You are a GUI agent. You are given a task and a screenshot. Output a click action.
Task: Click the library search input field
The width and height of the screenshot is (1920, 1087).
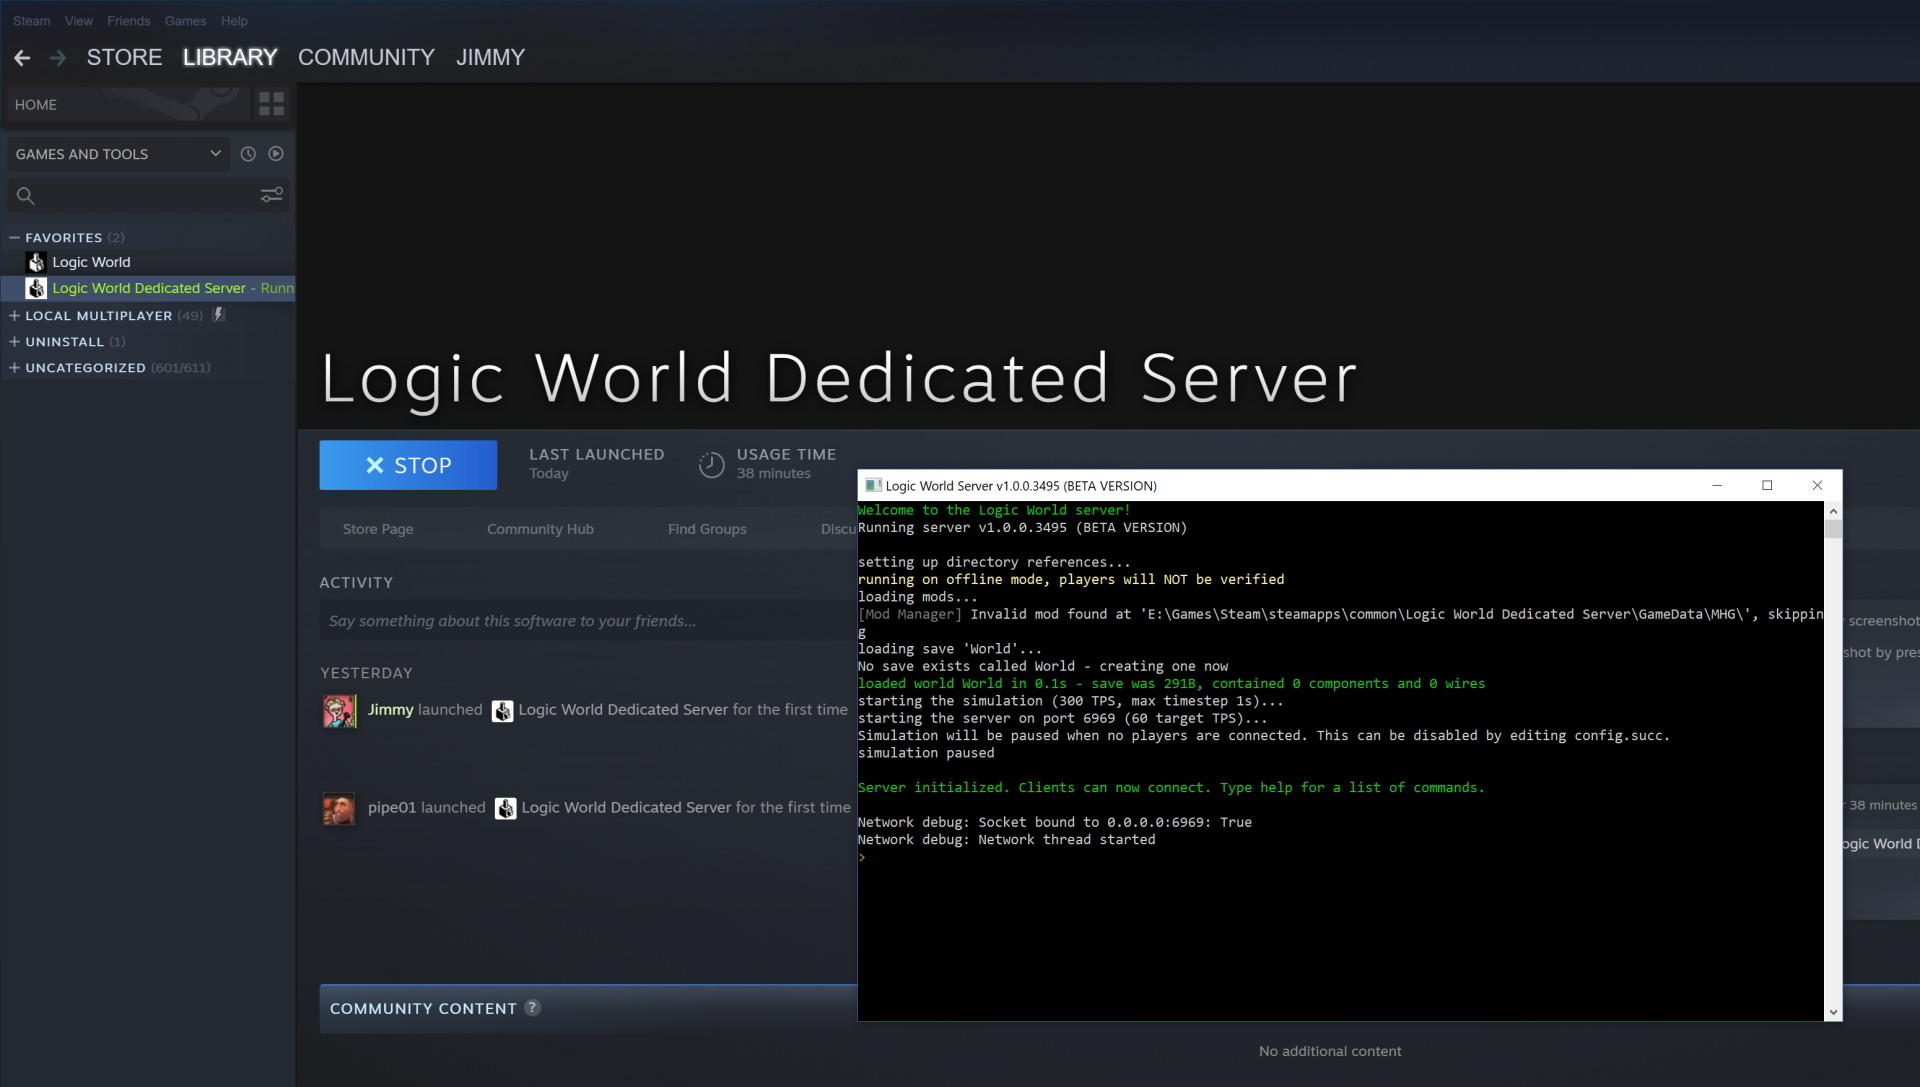(x=140, y=195)
